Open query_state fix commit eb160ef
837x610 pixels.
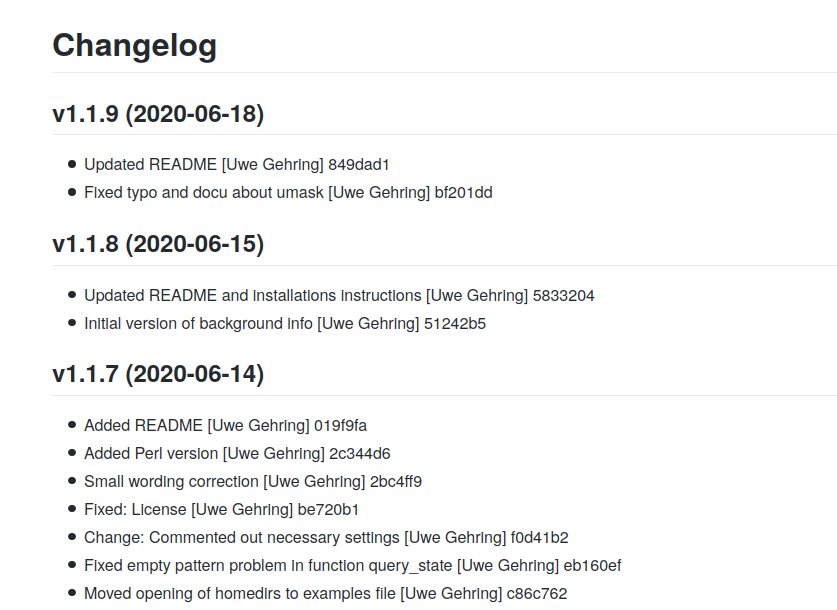click(591, 565)
